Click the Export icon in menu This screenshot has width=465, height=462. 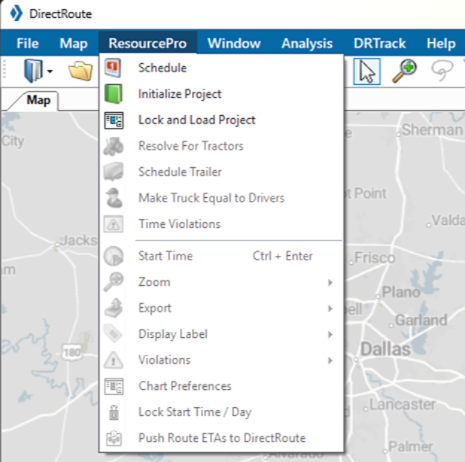(x=113, y=308)
